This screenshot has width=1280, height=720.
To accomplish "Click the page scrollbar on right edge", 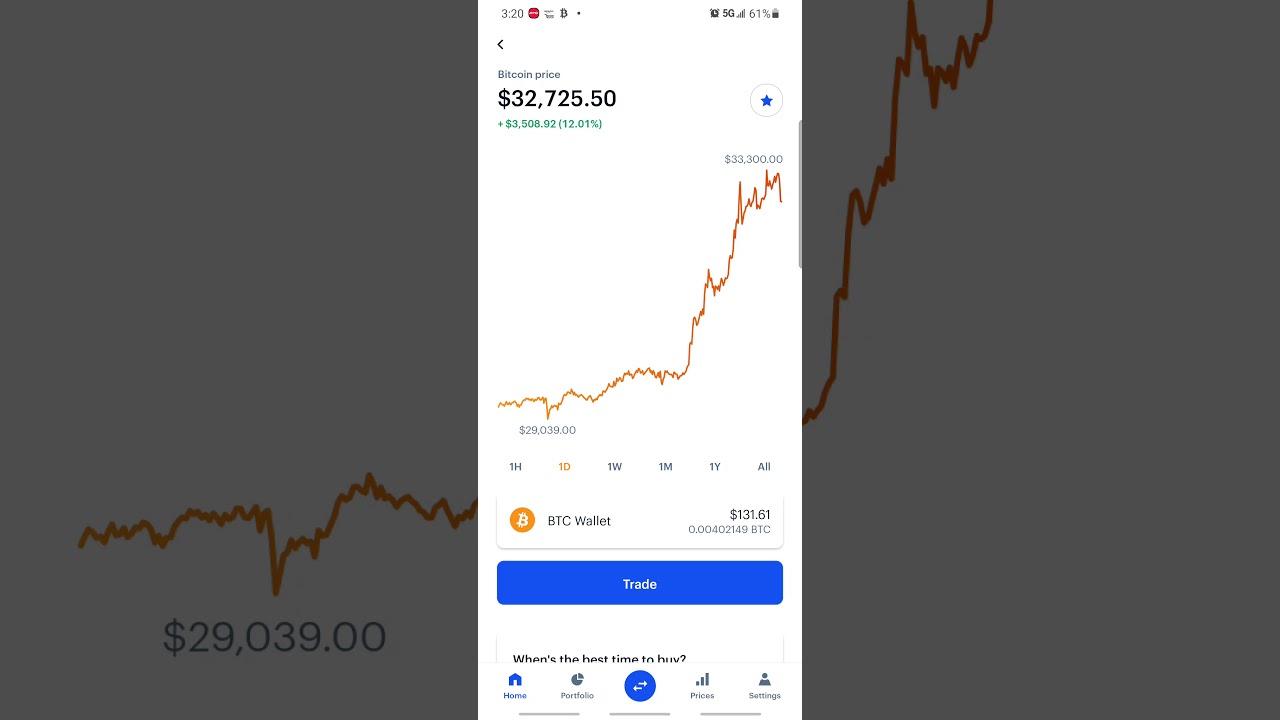I will (x=800, y=195).
